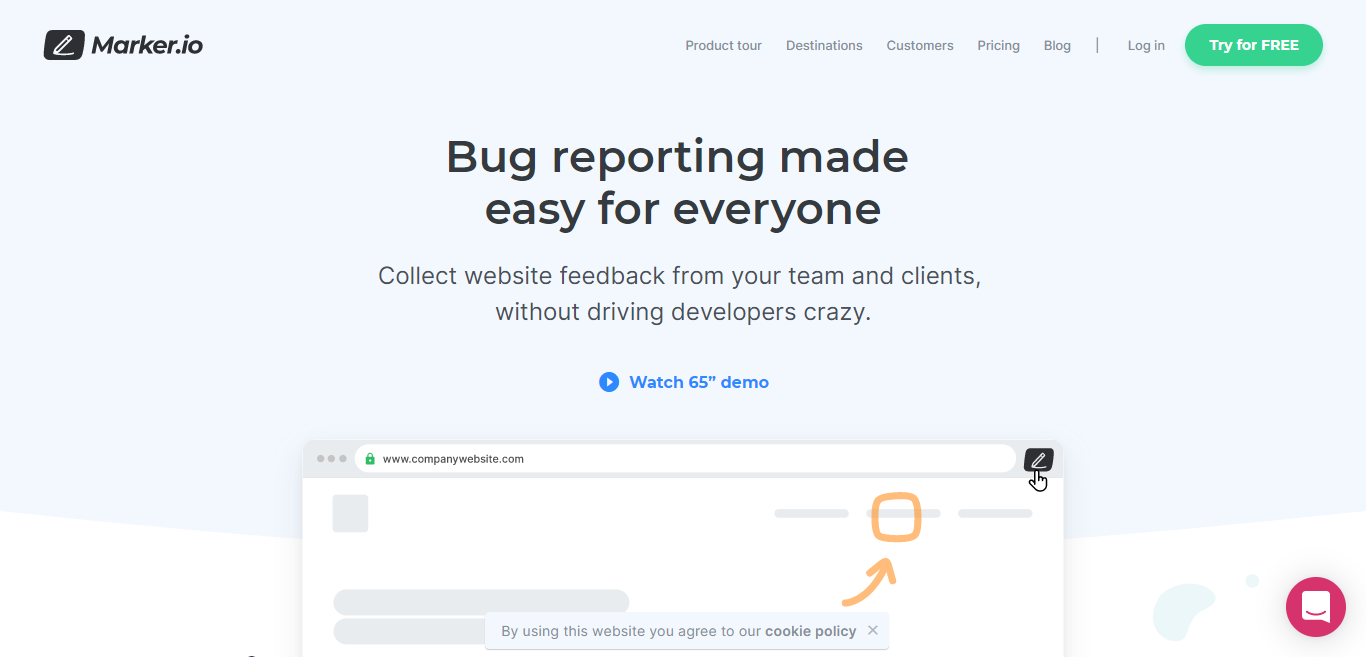Click the three gray window dots in the mock browser
The image size is (1366, 657).
tap(331, 459)
